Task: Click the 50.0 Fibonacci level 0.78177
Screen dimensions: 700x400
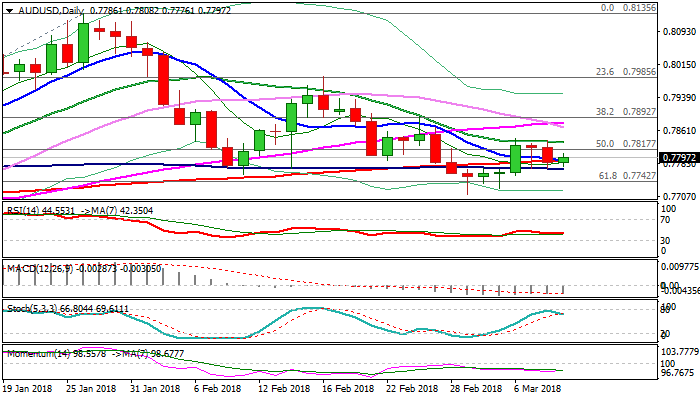Action: point(626,144)
